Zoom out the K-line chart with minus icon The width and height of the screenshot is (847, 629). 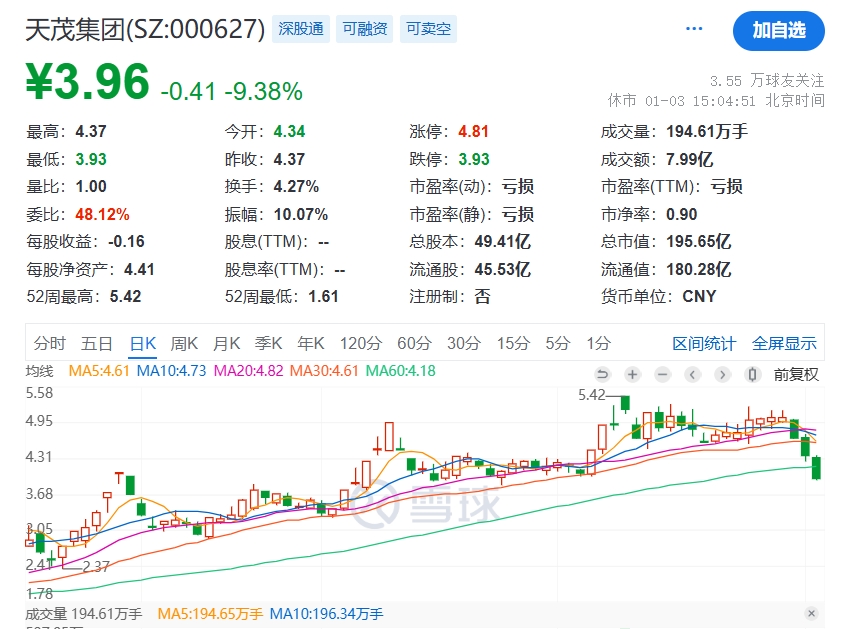coord(662,374)
